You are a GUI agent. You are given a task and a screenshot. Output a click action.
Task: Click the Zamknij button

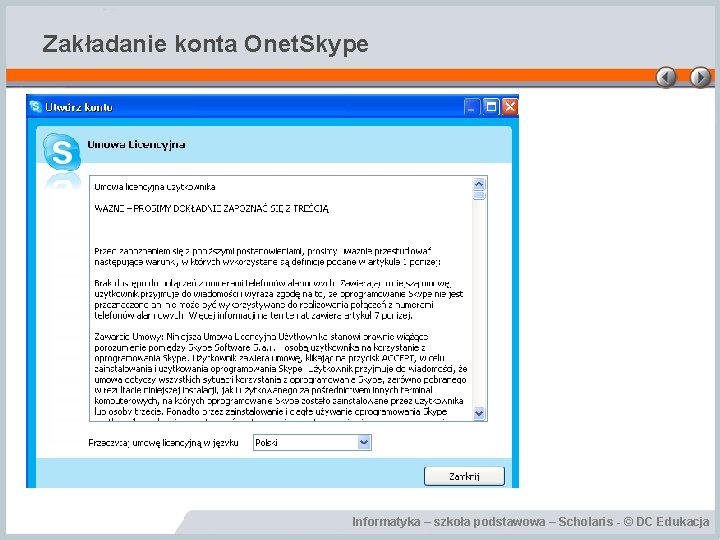(x=464, y=476)
